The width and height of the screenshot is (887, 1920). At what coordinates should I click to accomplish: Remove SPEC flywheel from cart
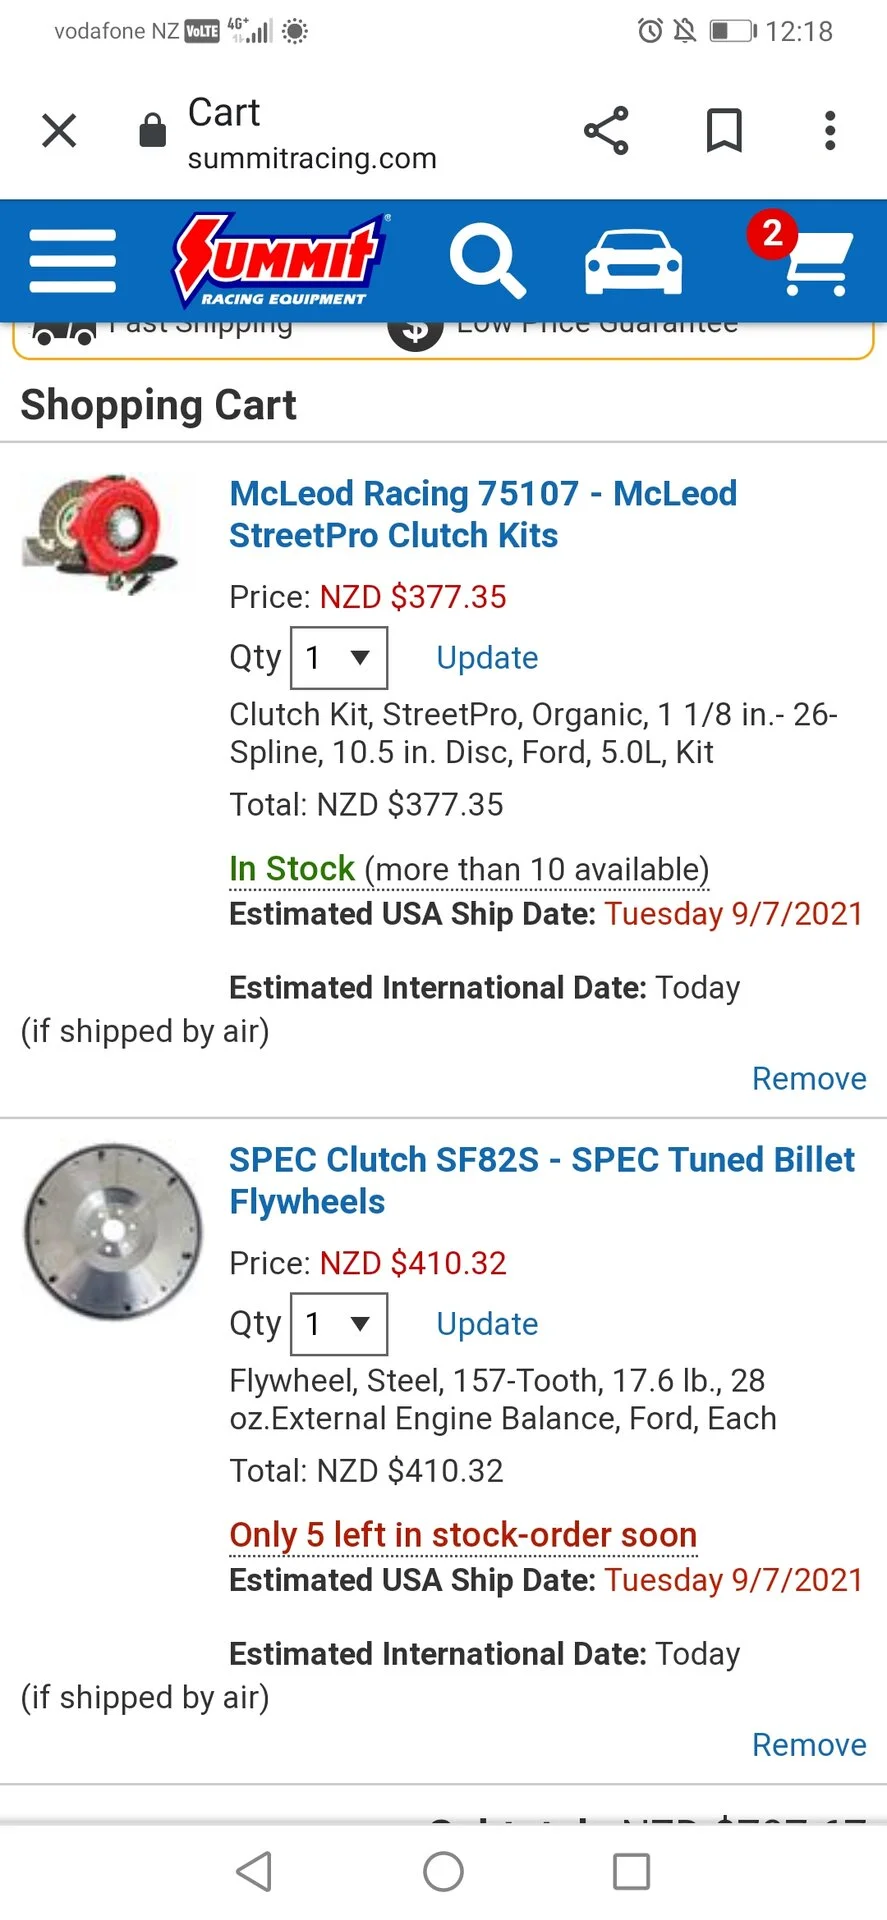tap(809, 1745)
